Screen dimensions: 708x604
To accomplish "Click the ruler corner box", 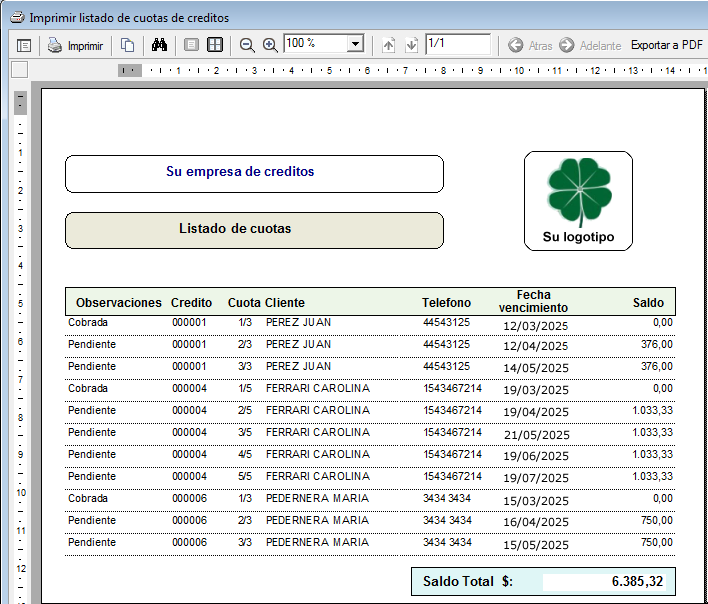I will [19, 69].
